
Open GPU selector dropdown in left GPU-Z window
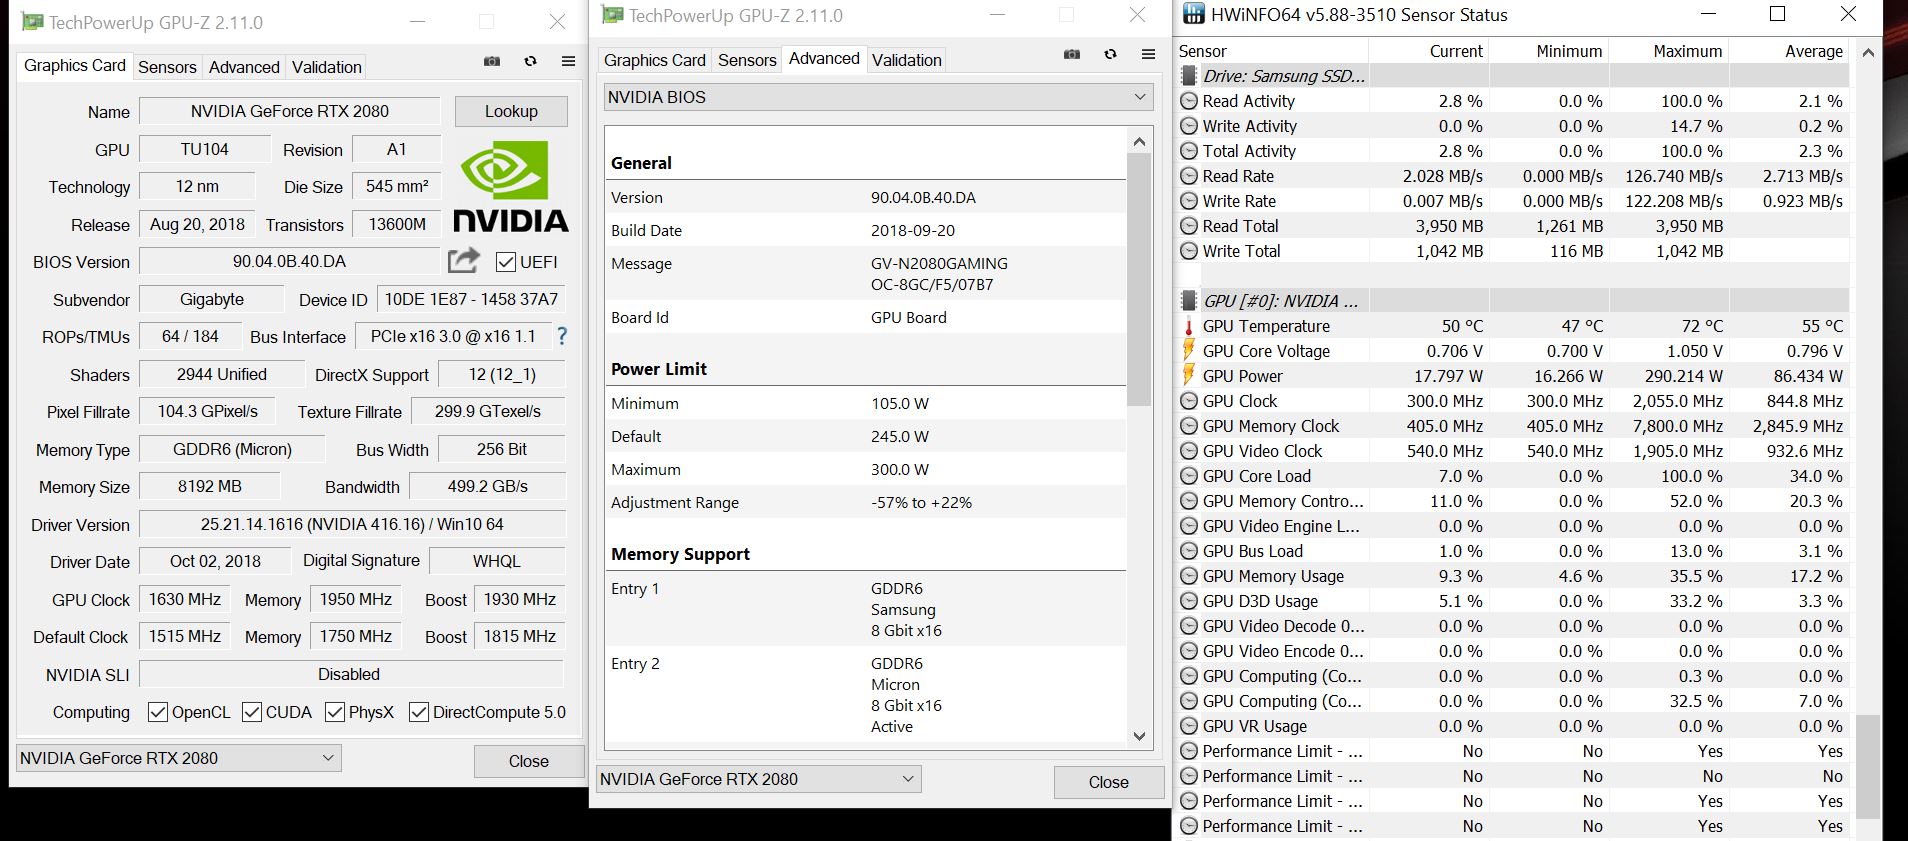pos(179,758)
